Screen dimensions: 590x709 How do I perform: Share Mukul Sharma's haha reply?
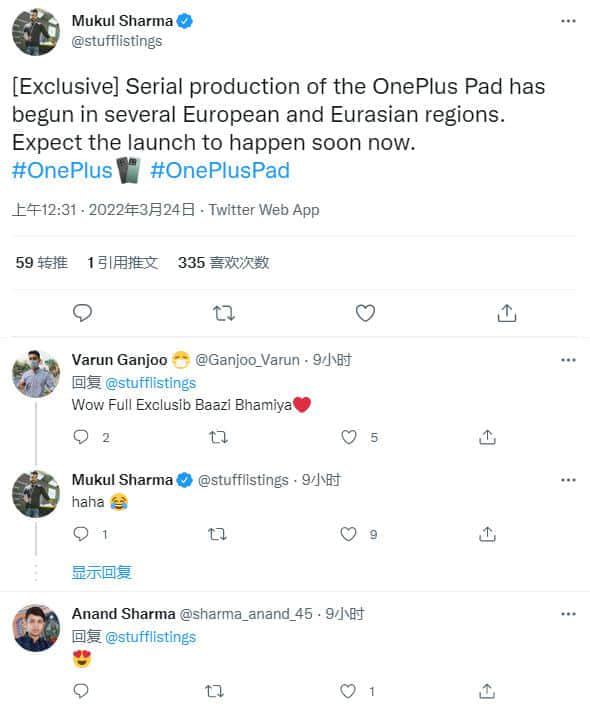pyautogui.click(x=487, y=534)
